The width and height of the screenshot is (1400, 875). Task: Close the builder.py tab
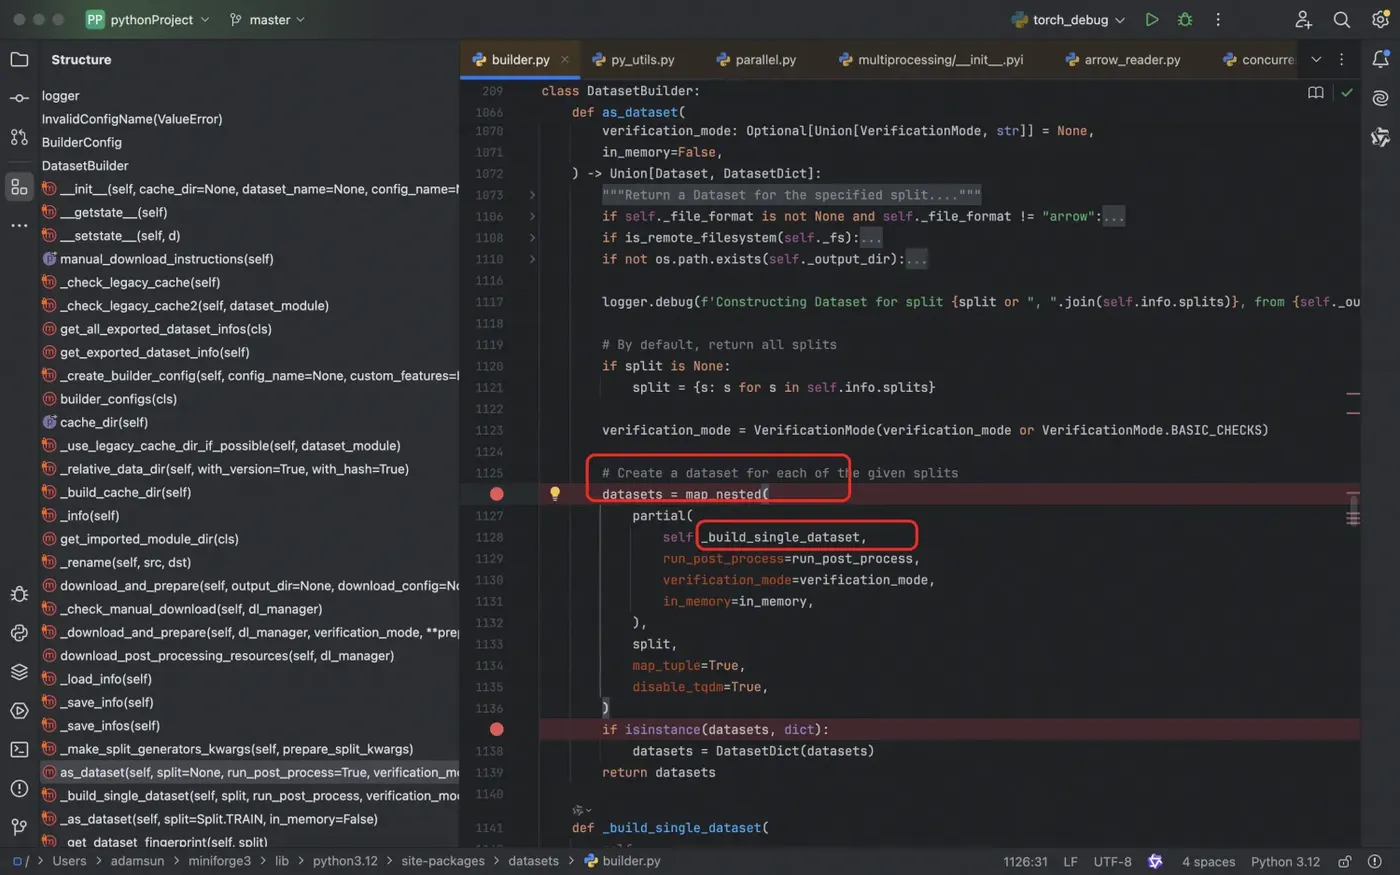point(565,60)
